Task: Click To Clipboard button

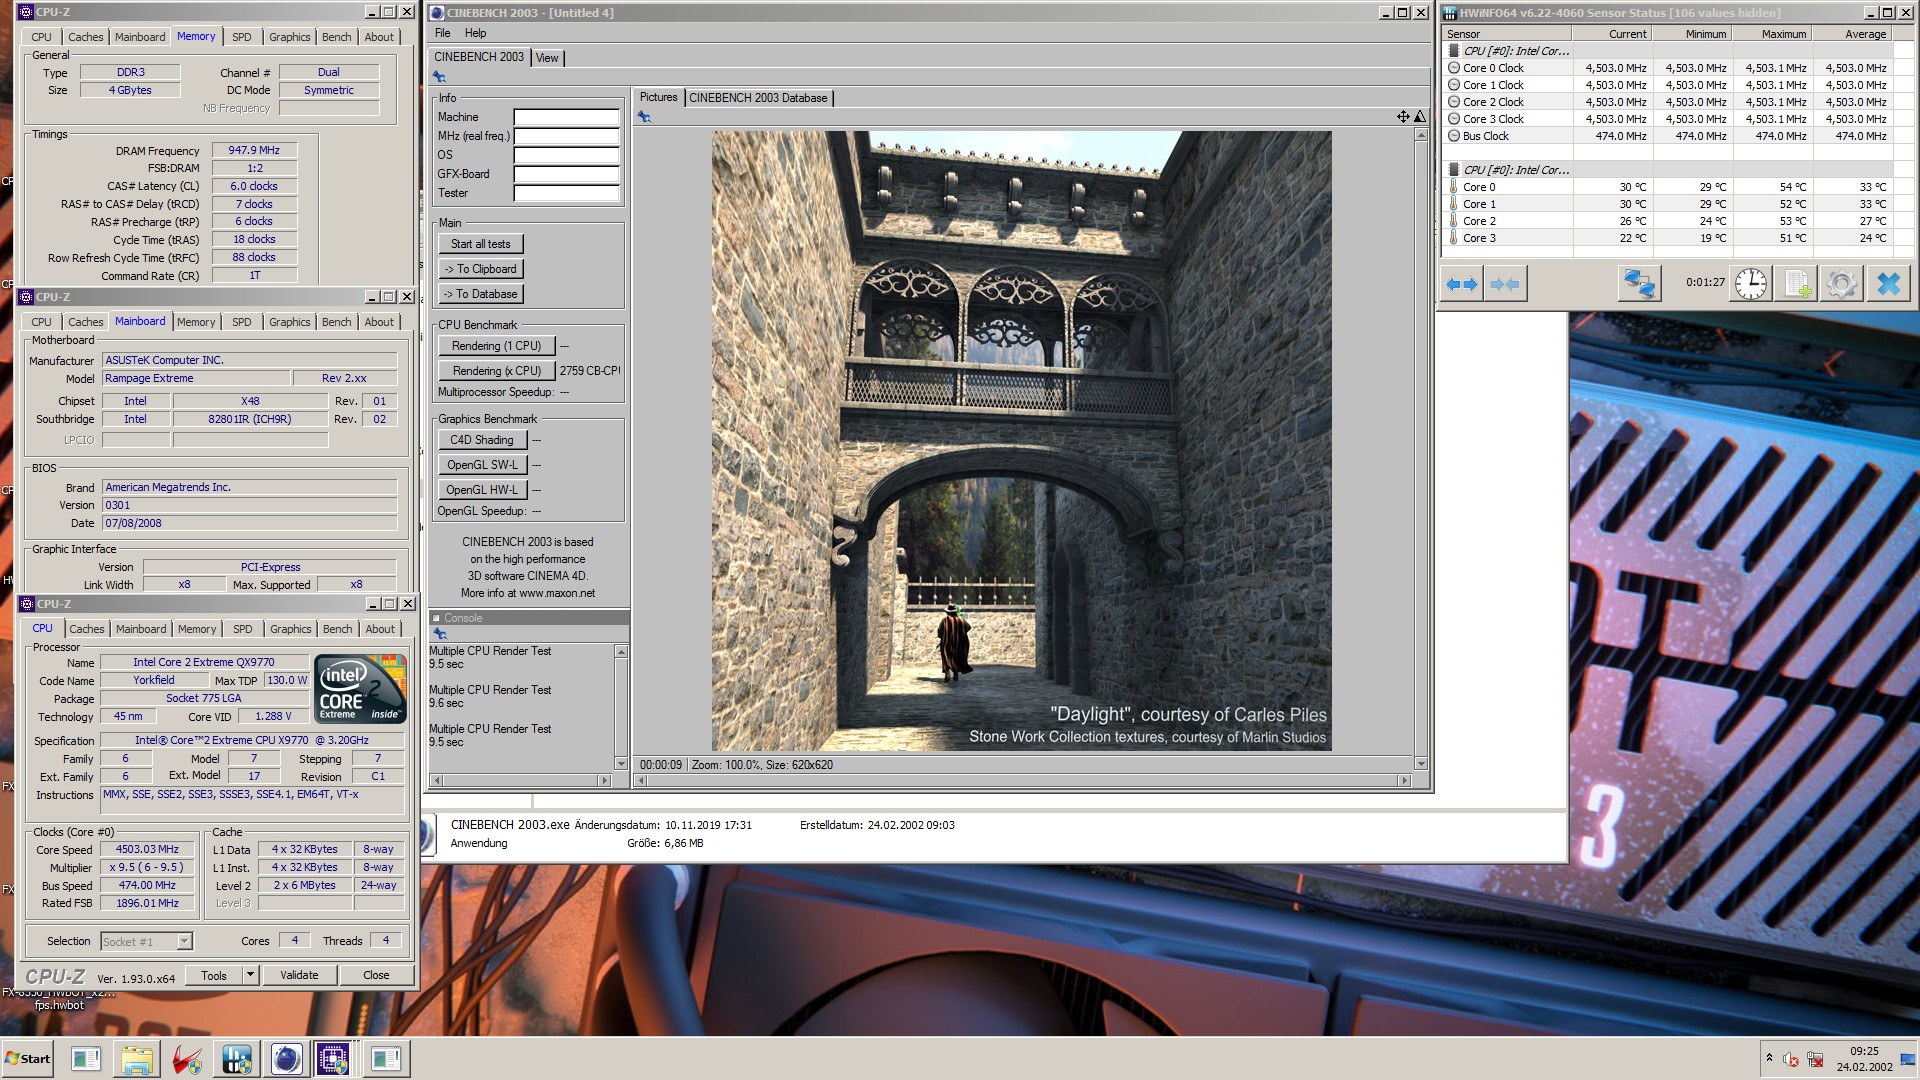Action: (480, 269)
